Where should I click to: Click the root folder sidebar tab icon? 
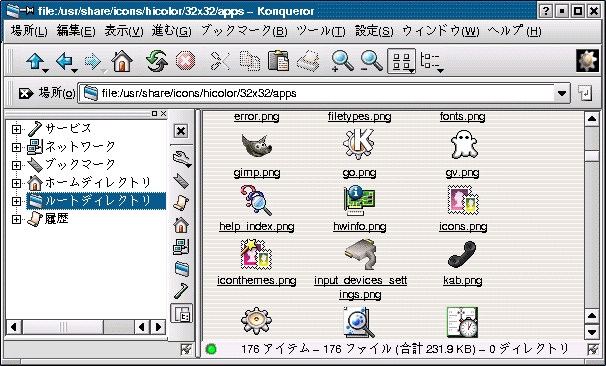[x=181, y=269]
